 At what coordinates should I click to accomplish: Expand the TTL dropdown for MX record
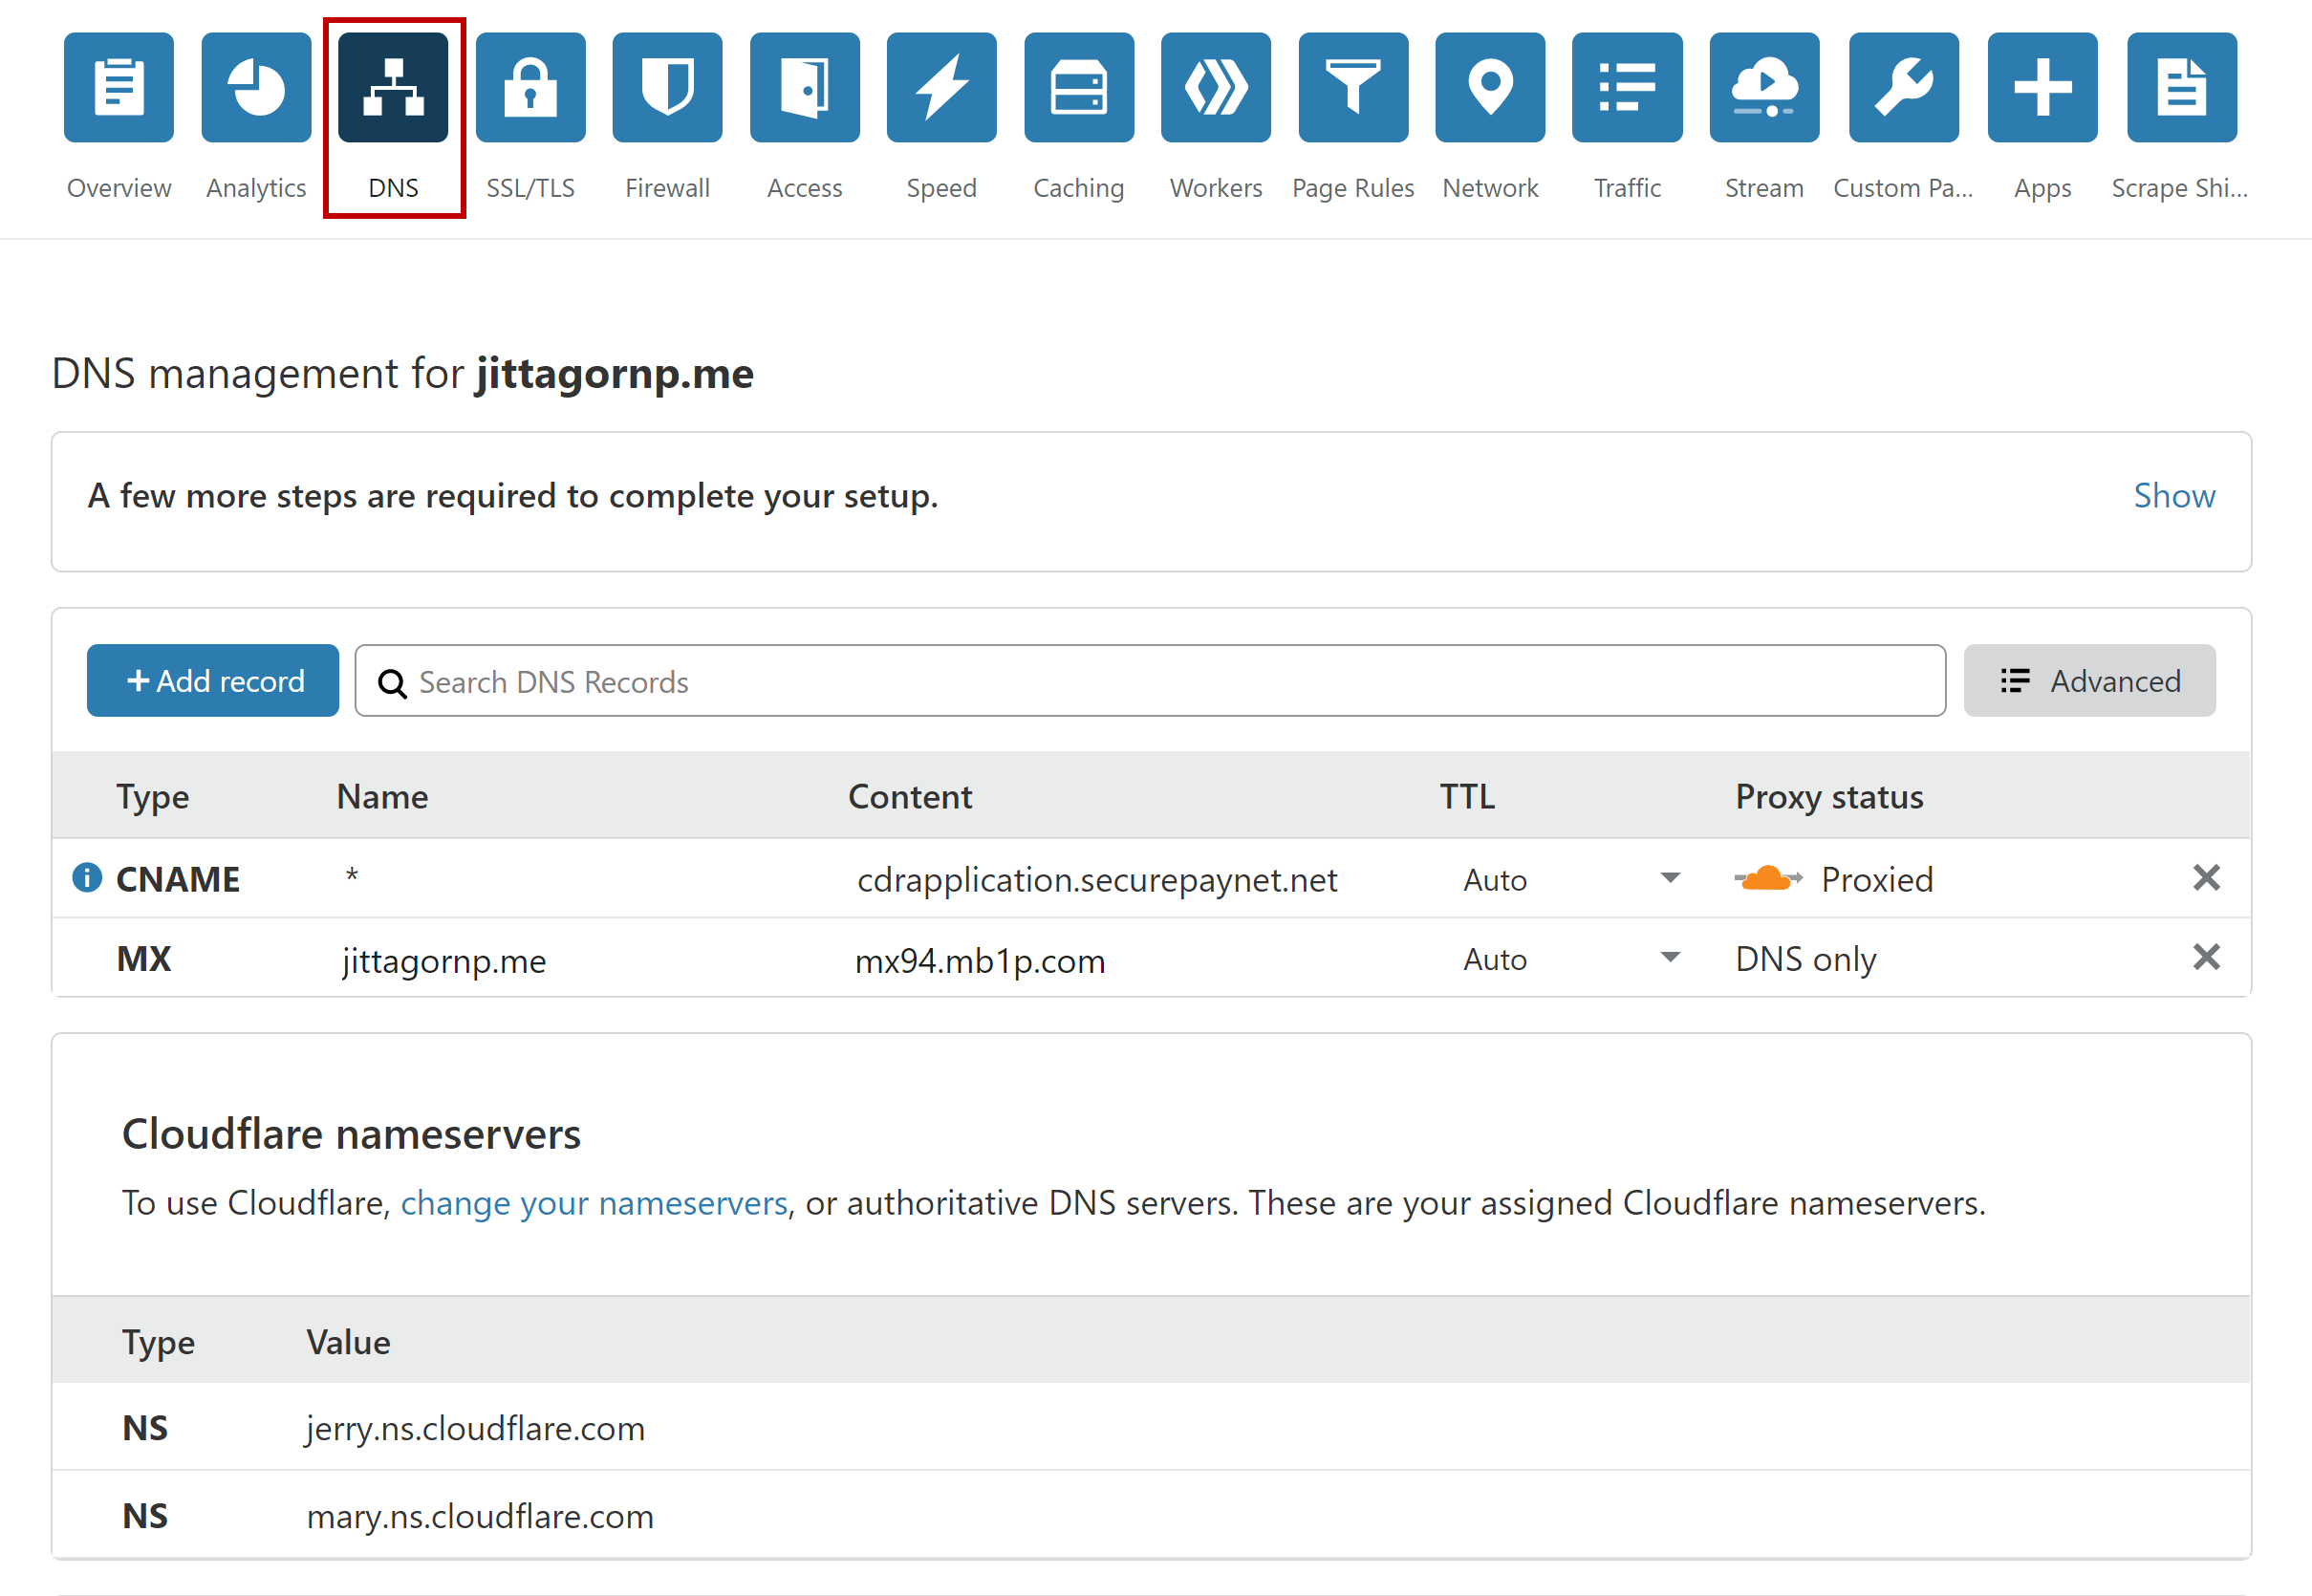tap(1669, 958)
